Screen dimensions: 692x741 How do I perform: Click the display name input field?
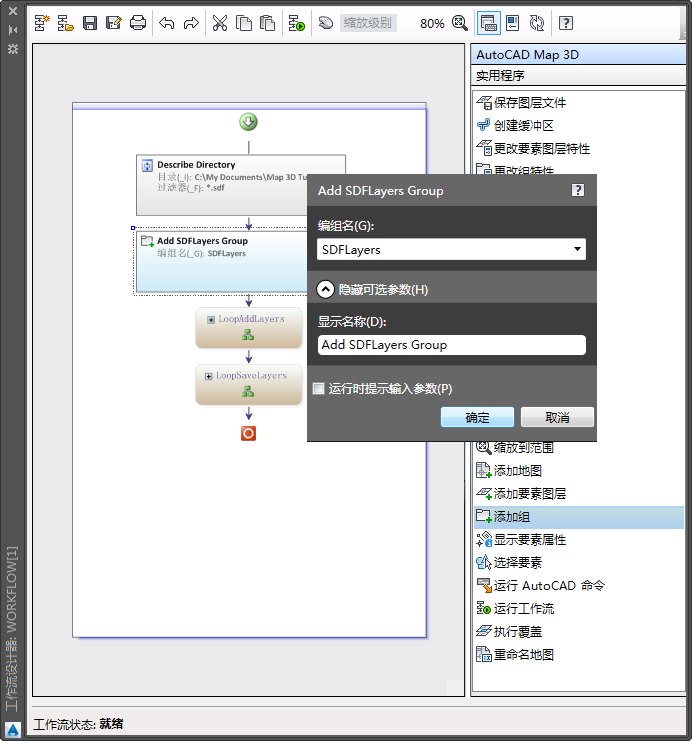pos(451,345)
